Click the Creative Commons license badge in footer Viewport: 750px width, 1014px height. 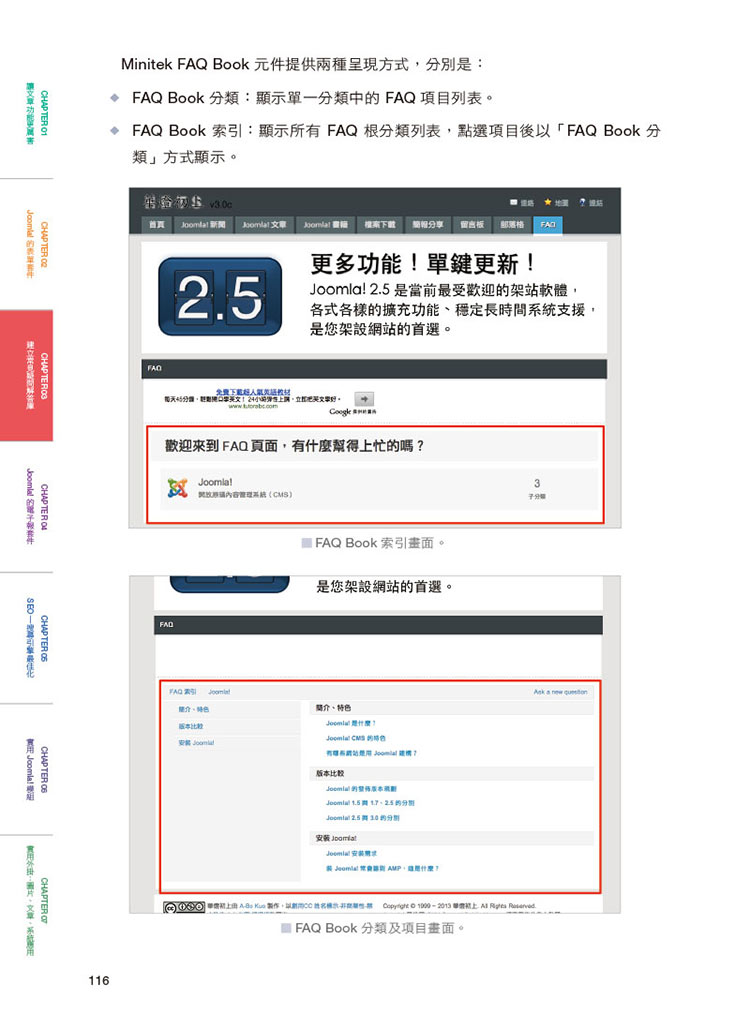pyautogui.click(x=184, y=907)
